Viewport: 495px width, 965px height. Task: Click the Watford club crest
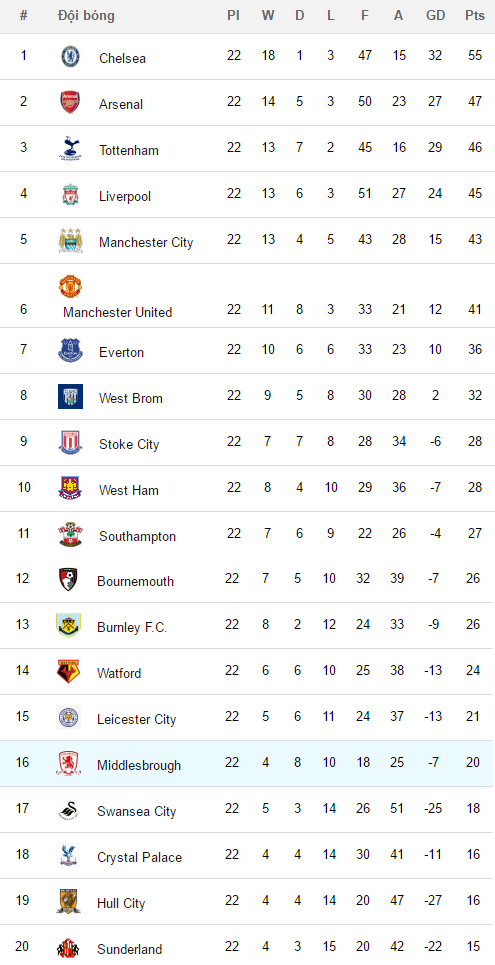[x=68, y=671]
